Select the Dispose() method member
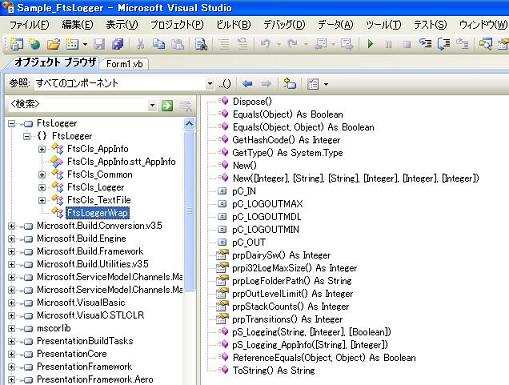509x385 pixels. [252, 101]
